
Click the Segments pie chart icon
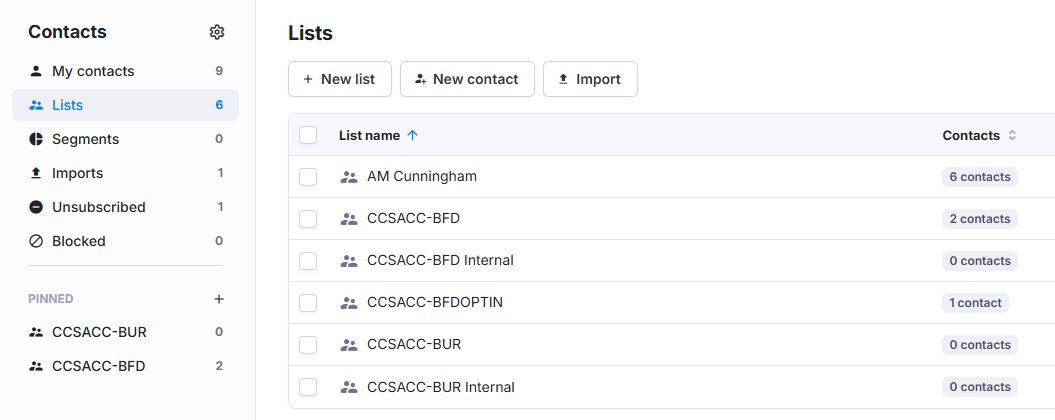tap(36, 139)
